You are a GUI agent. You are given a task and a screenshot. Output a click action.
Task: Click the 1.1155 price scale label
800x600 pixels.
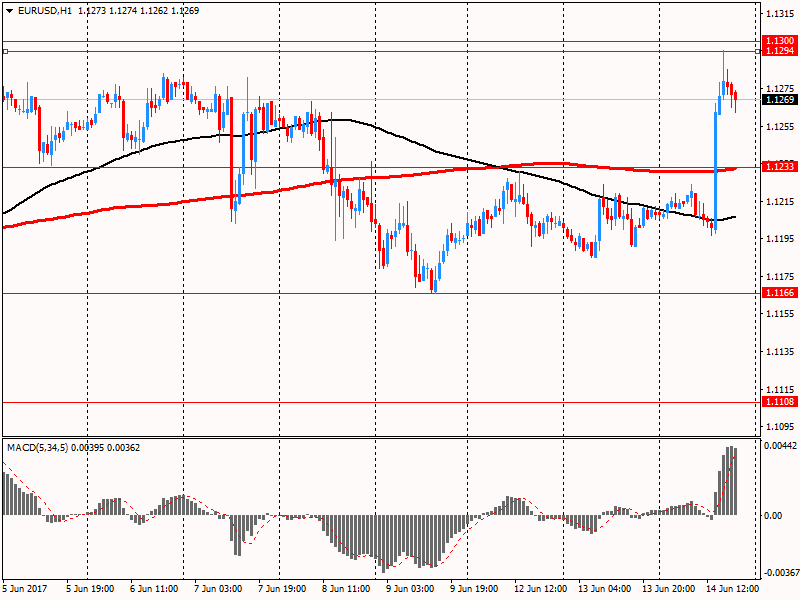[x=780, y=314]
